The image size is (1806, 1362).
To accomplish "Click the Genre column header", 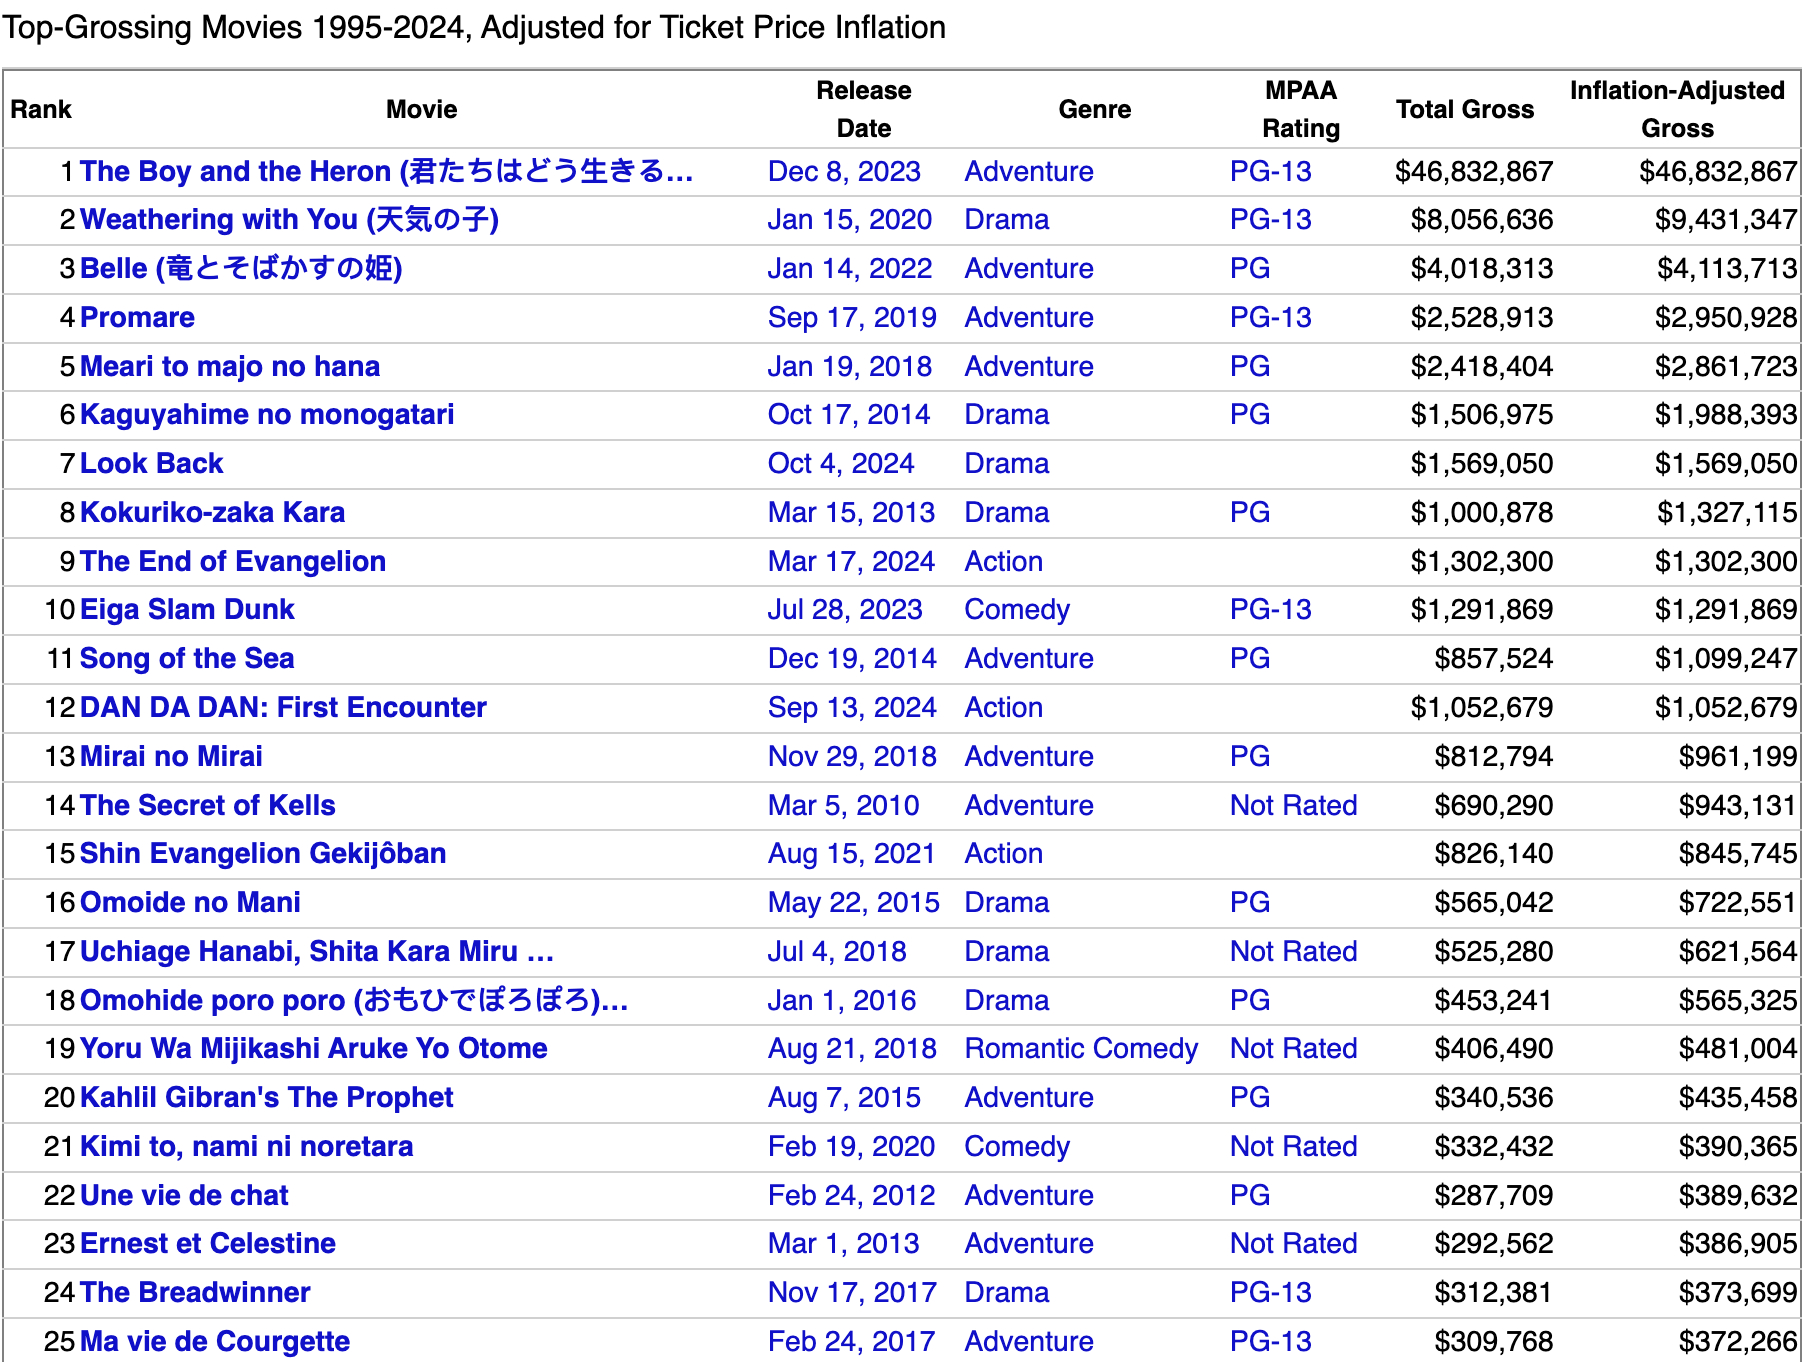I will tap(1095, 109).
